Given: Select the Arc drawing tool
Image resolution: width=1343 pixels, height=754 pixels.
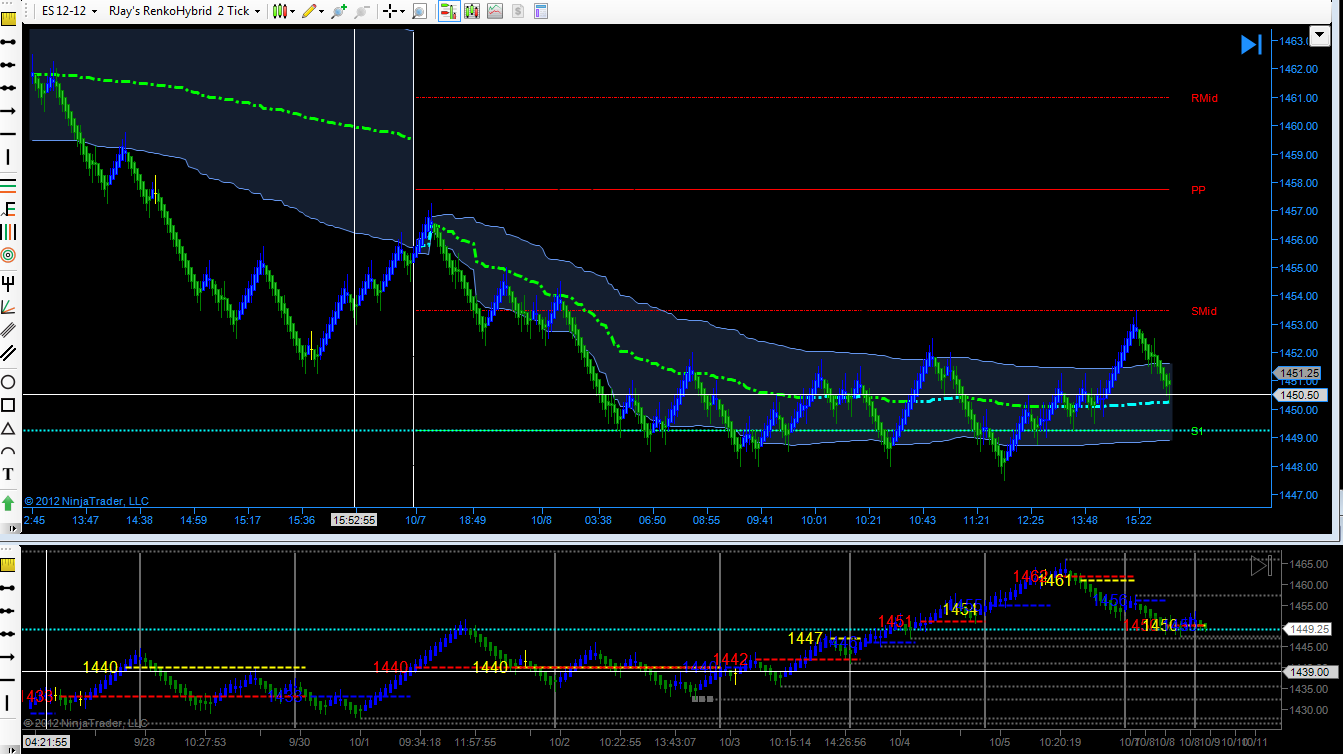Looking at the screenshot, I should click(8, 451).
